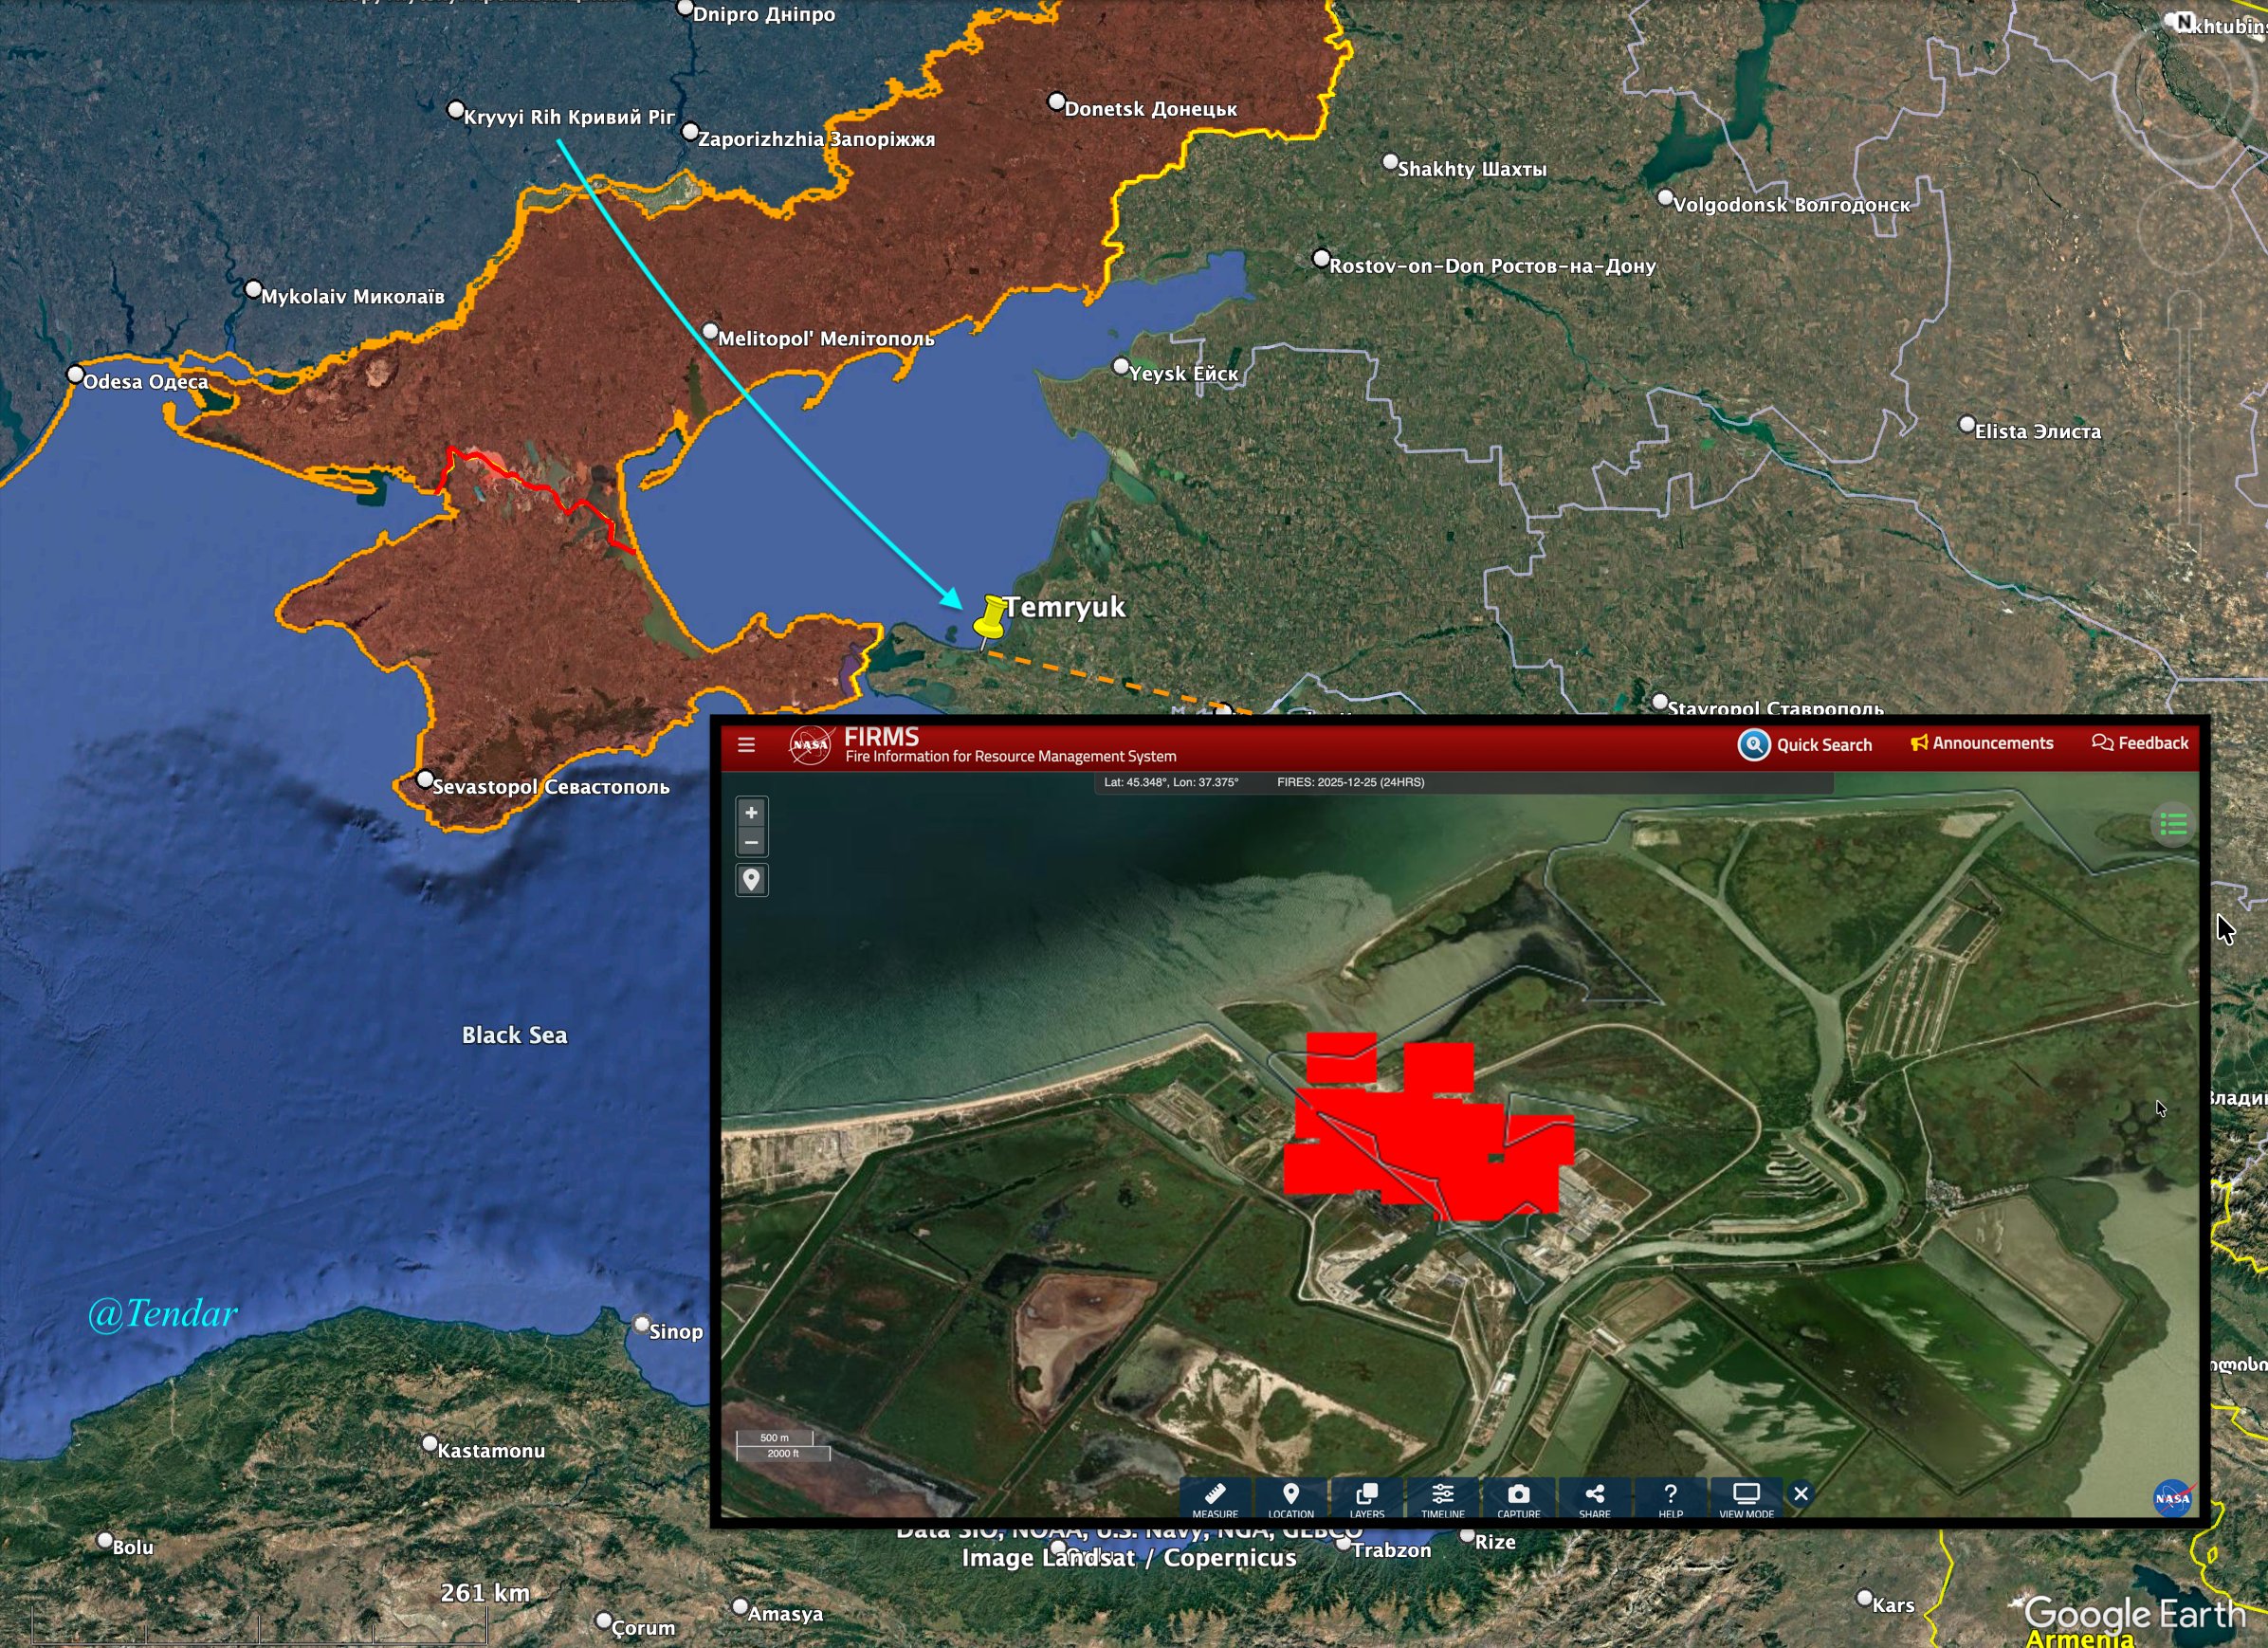The image size is (2268, 1648).
Task: Open the Share options
Action: coord(1595,1498)
